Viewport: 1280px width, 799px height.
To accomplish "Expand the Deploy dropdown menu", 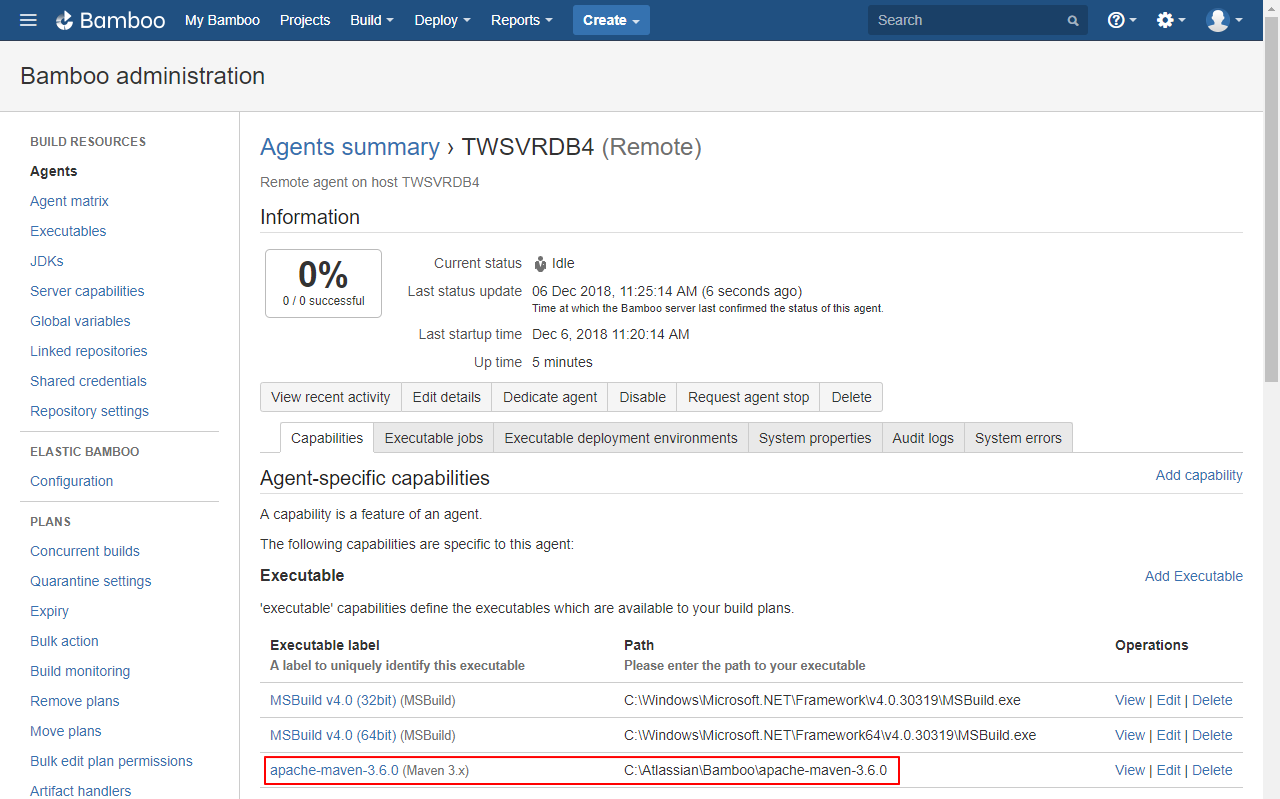I will (x=442, y=20).
